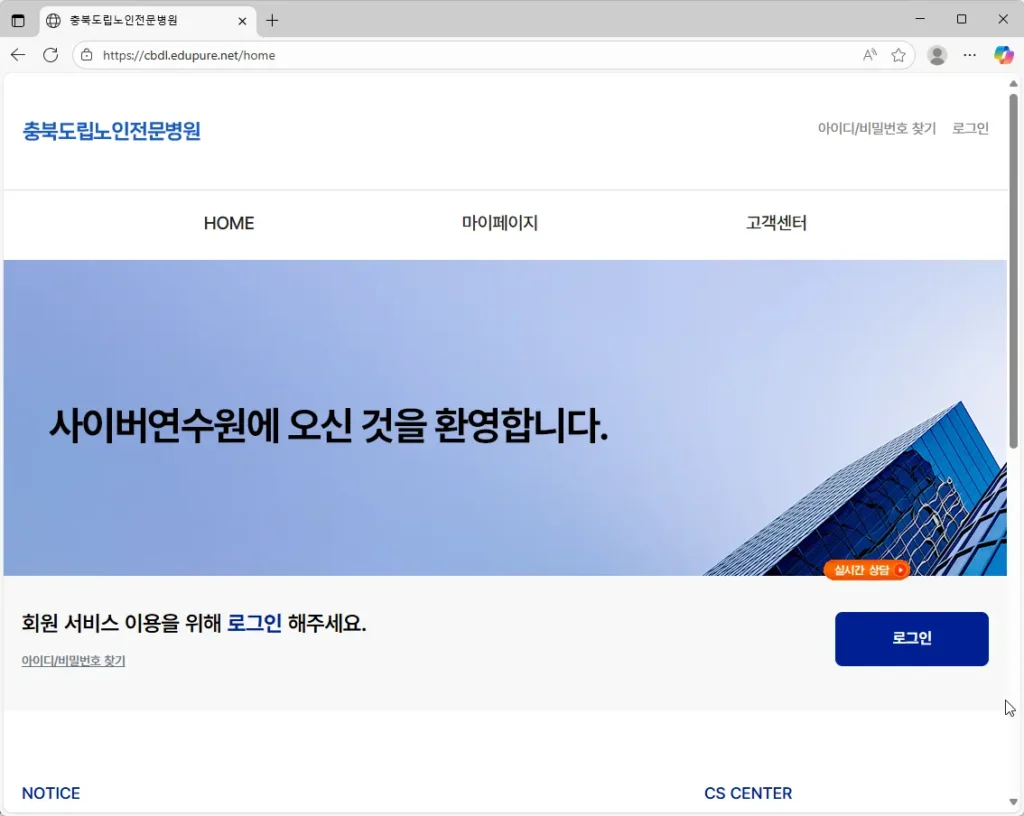
Task: Open the 고객센터 menu item
Action: click(776, 223)
